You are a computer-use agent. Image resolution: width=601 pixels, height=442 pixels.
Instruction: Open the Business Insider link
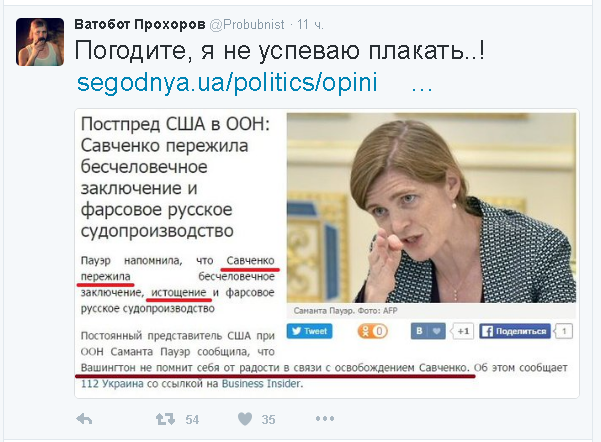pos(261,384)
